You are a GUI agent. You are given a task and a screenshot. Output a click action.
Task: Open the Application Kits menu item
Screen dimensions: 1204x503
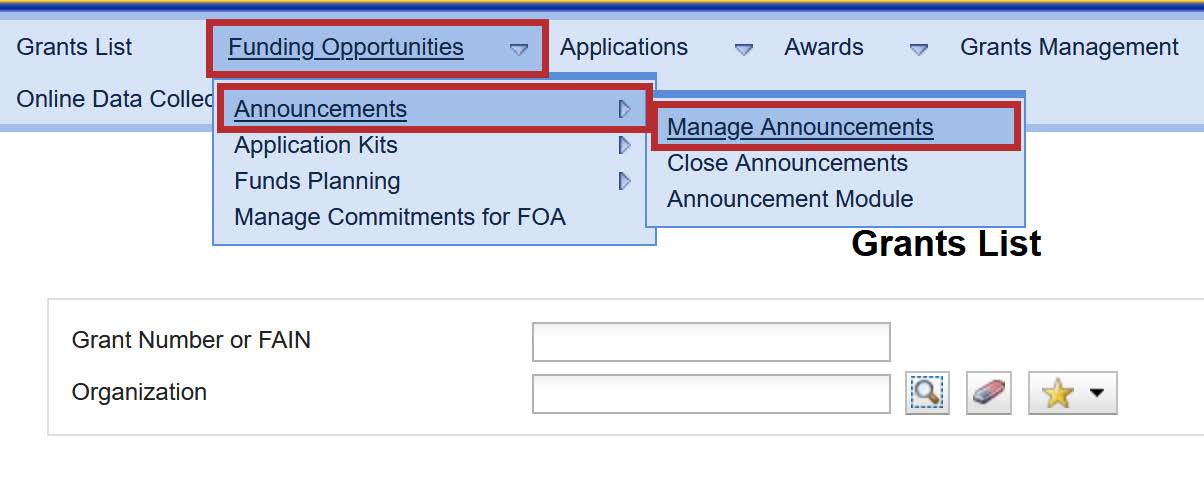click(x=316, y=146)
